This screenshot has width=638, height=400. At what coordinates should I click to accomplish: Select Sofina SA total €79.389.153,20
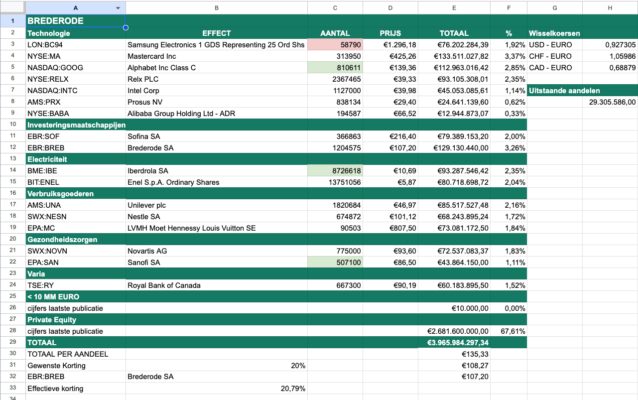click(x=454, y=136)
